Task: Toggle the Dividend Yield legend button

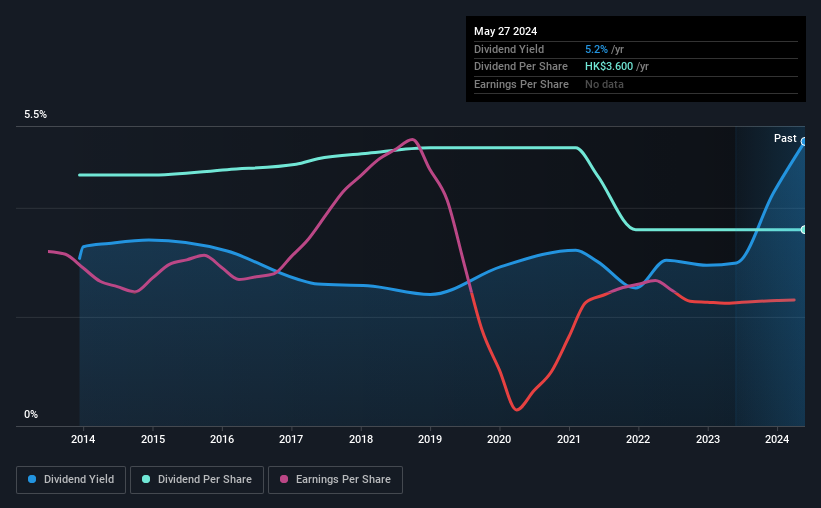Action: point(72,480)
